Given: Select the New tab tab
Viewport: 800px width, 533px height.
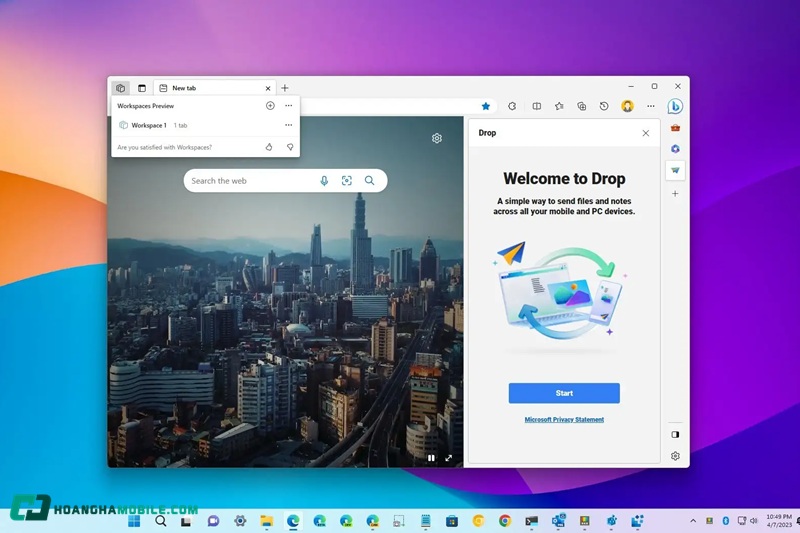Looking at the screenshot, I should pyautogui.click(x=210, y=88).
